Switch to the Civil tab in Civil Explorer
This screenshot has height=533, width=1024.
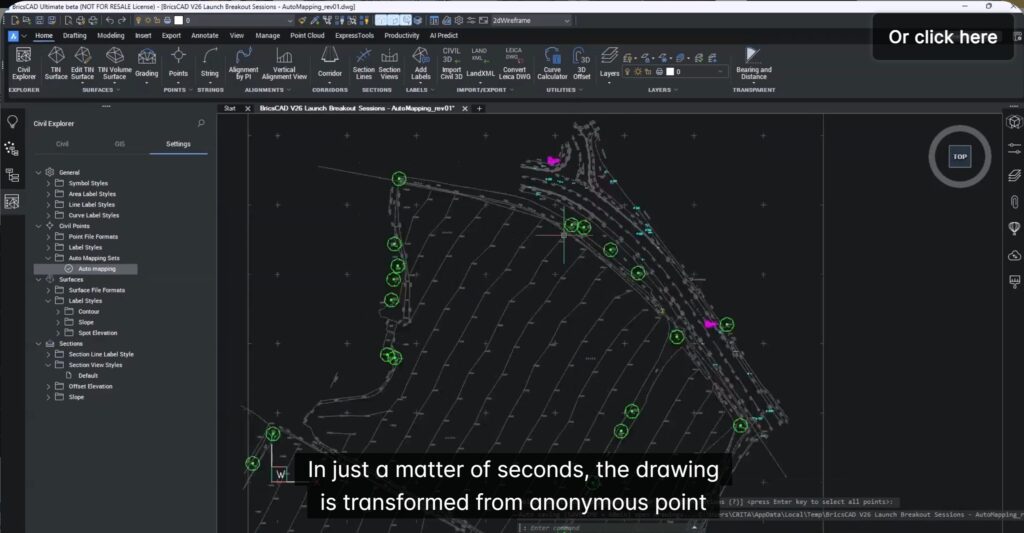pos(62,144)
